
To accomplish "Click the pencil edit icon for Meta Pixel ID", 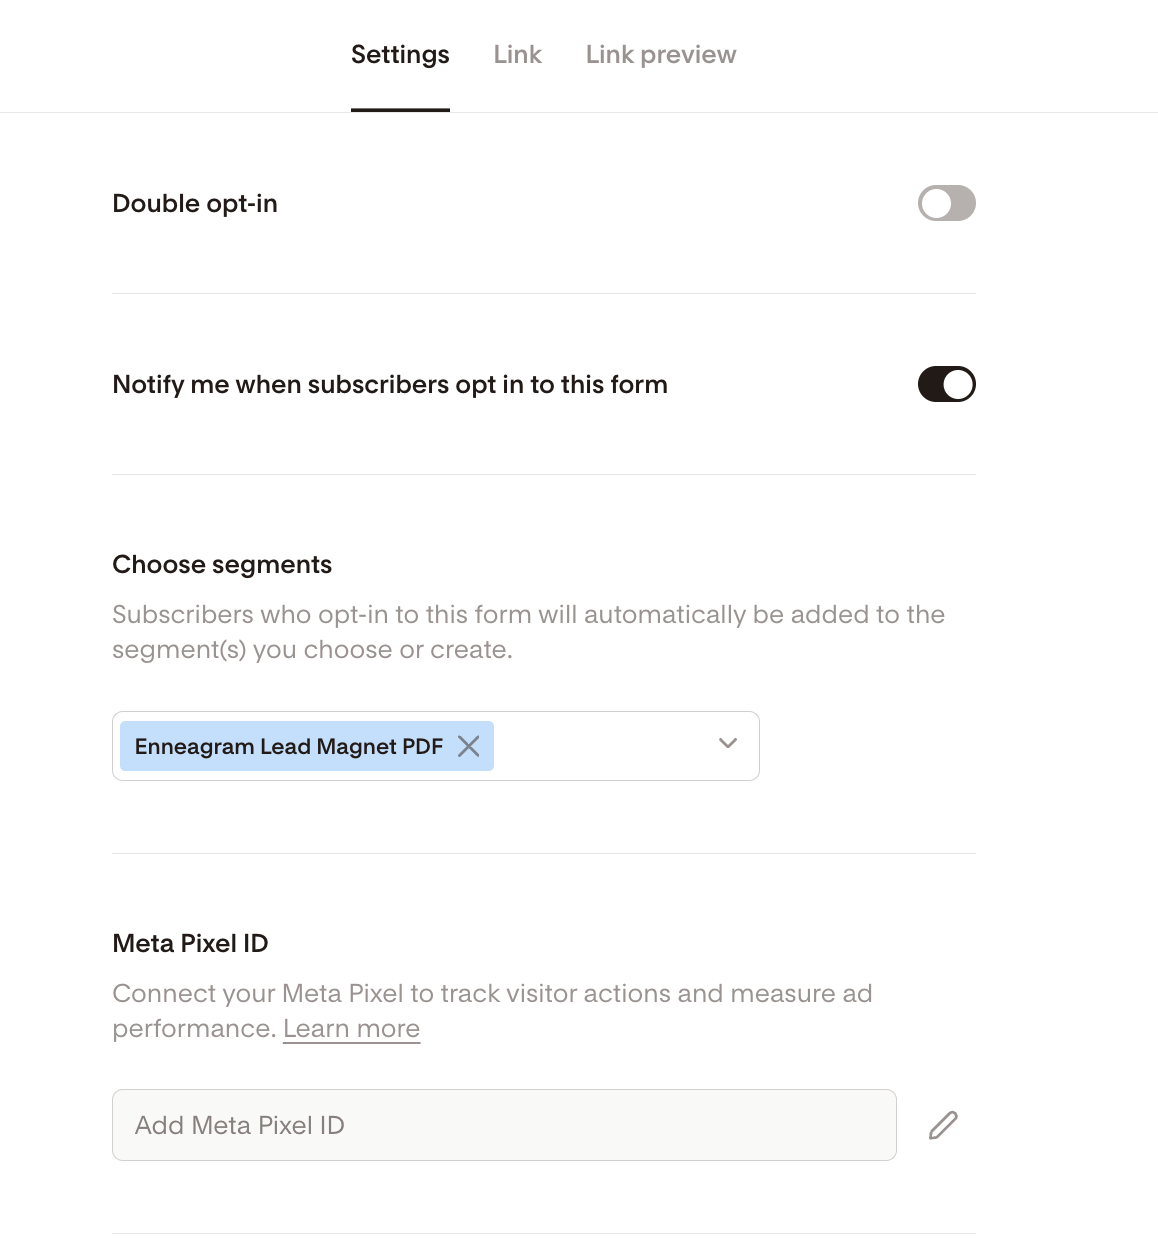I will tap(943, 1125).
